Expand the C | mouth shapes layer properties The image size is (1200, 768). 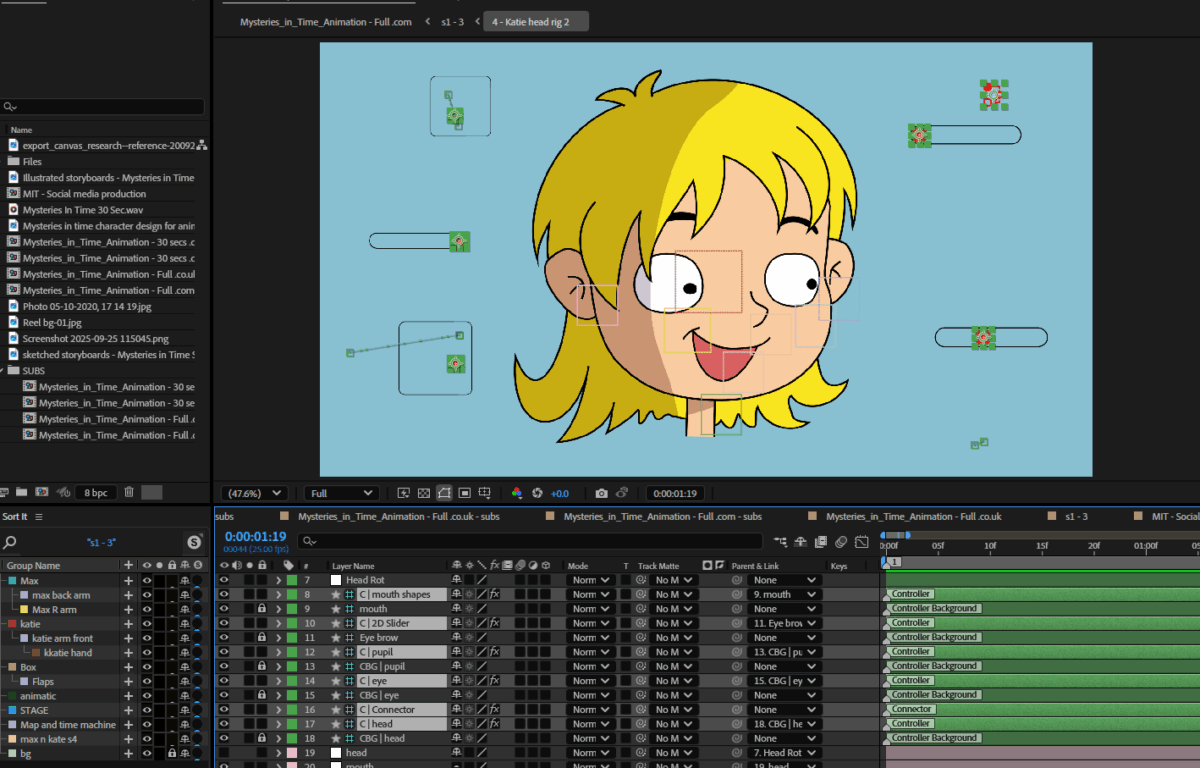click(279, 595)
